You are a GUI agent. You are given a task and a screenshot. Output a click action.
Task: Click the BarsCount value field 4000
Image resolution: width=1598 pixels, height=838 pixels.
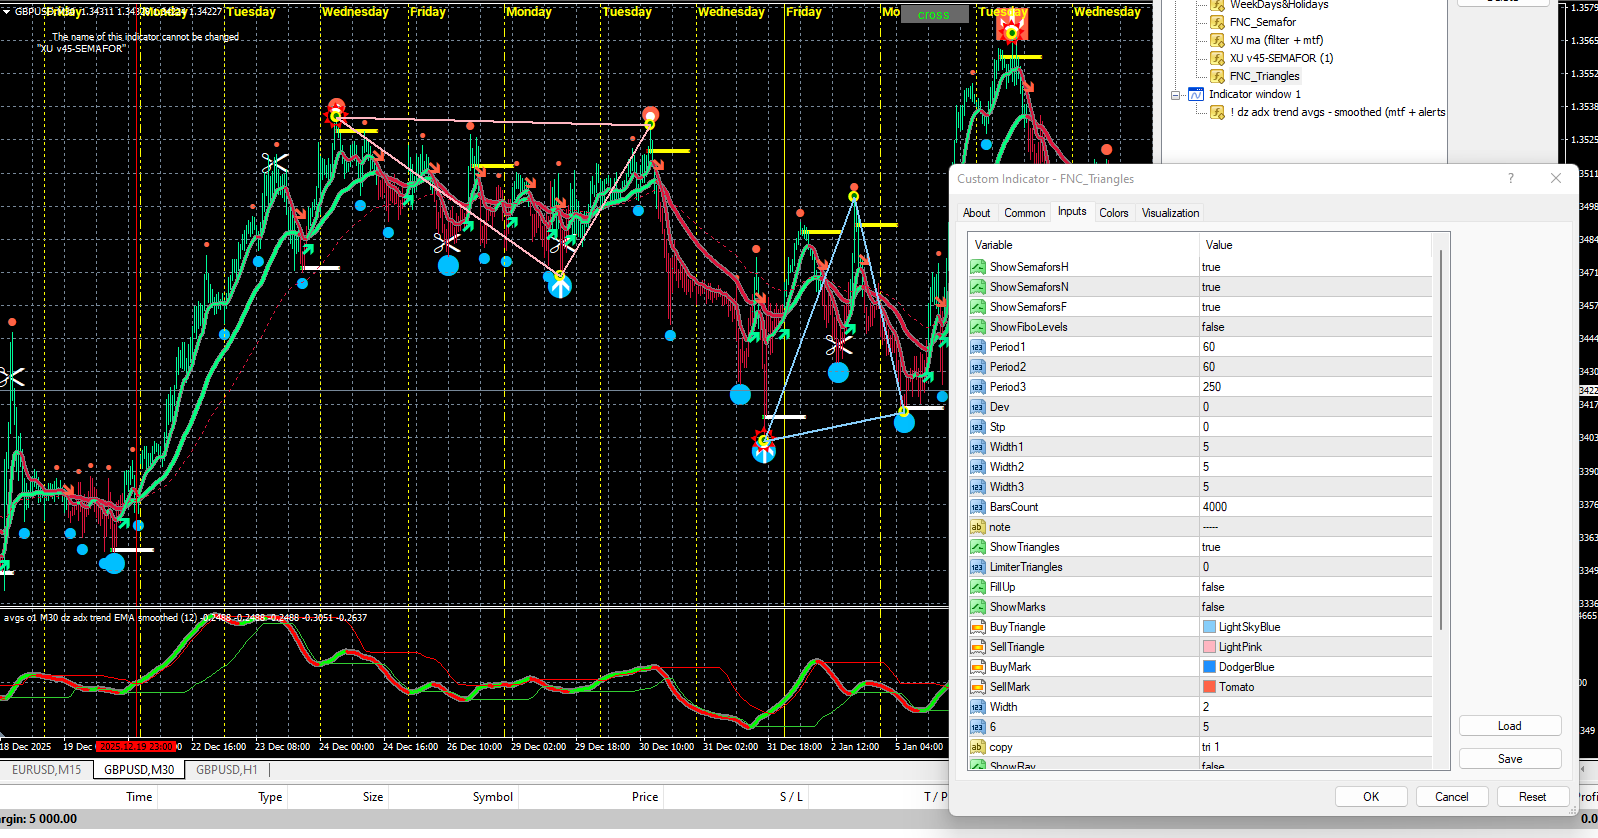click(1214, 507)
